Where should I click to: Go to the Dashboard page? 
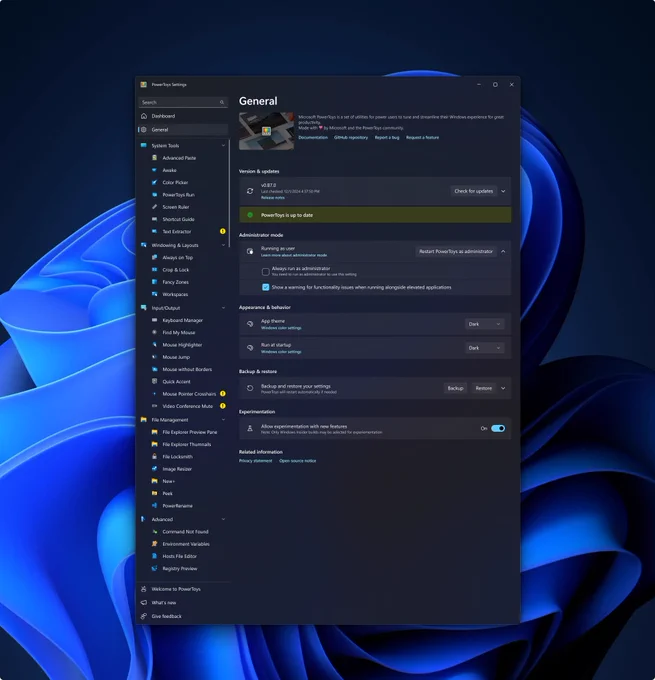click(183, 116)
